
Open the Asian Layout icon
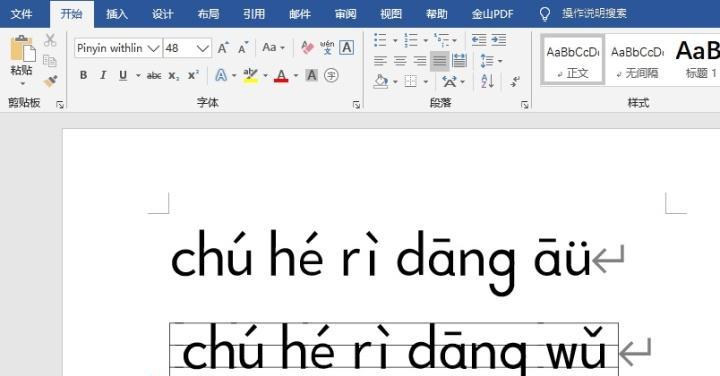coord(450,81)
